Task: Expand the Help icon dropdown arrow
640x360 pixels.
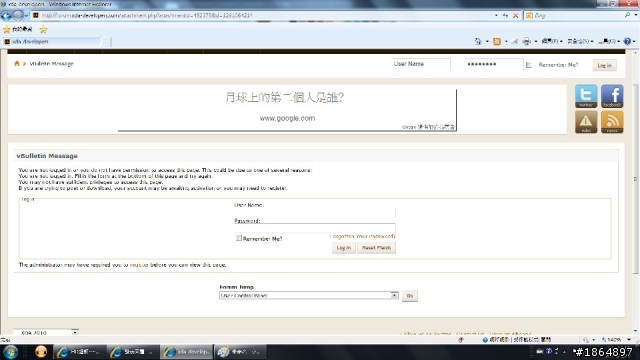Action: click(634, 41)
